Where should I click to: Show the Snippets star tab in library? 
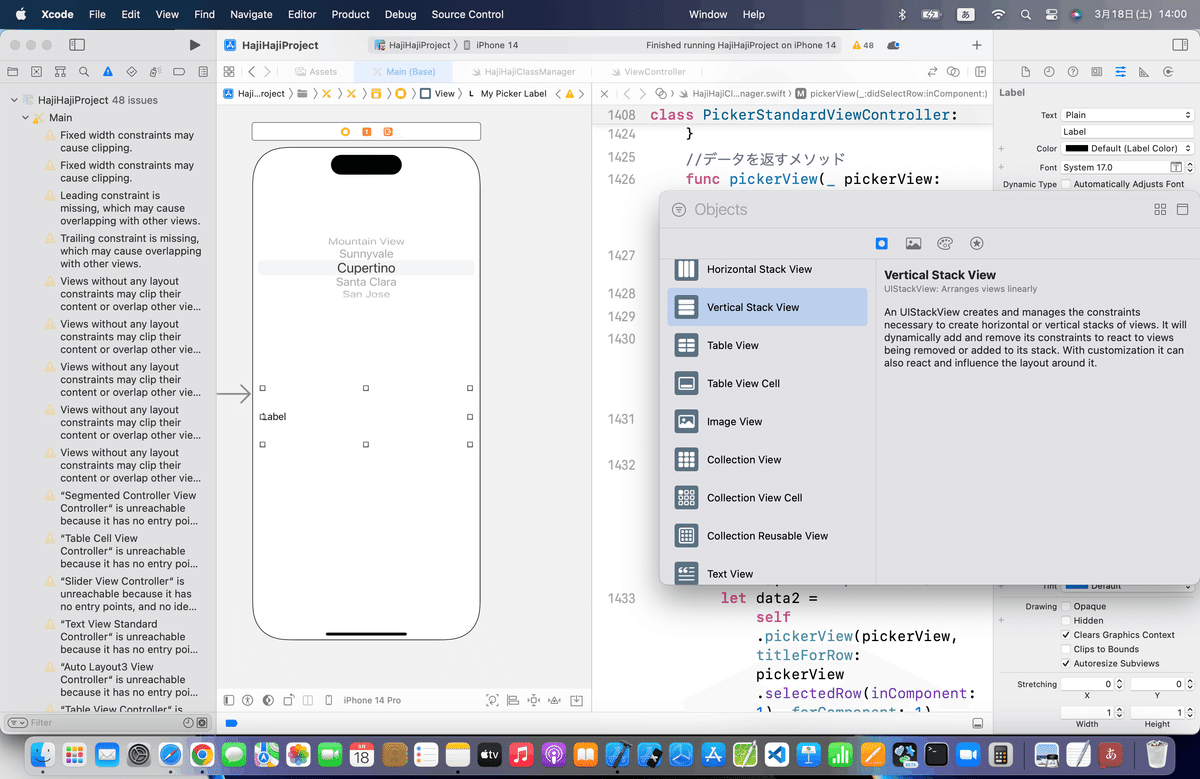coord(977,243)
